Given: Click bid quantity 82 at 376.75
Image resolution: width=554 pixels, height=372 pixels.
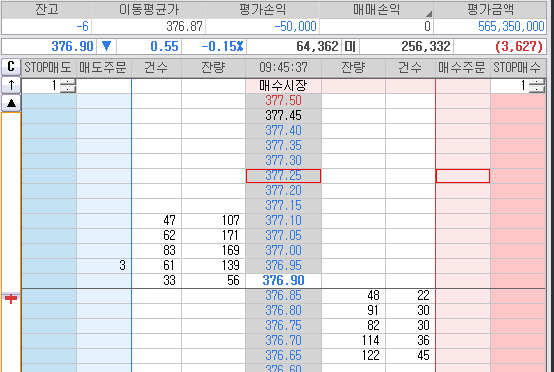Looking at the screenshot, I should [x=353, y=326].
